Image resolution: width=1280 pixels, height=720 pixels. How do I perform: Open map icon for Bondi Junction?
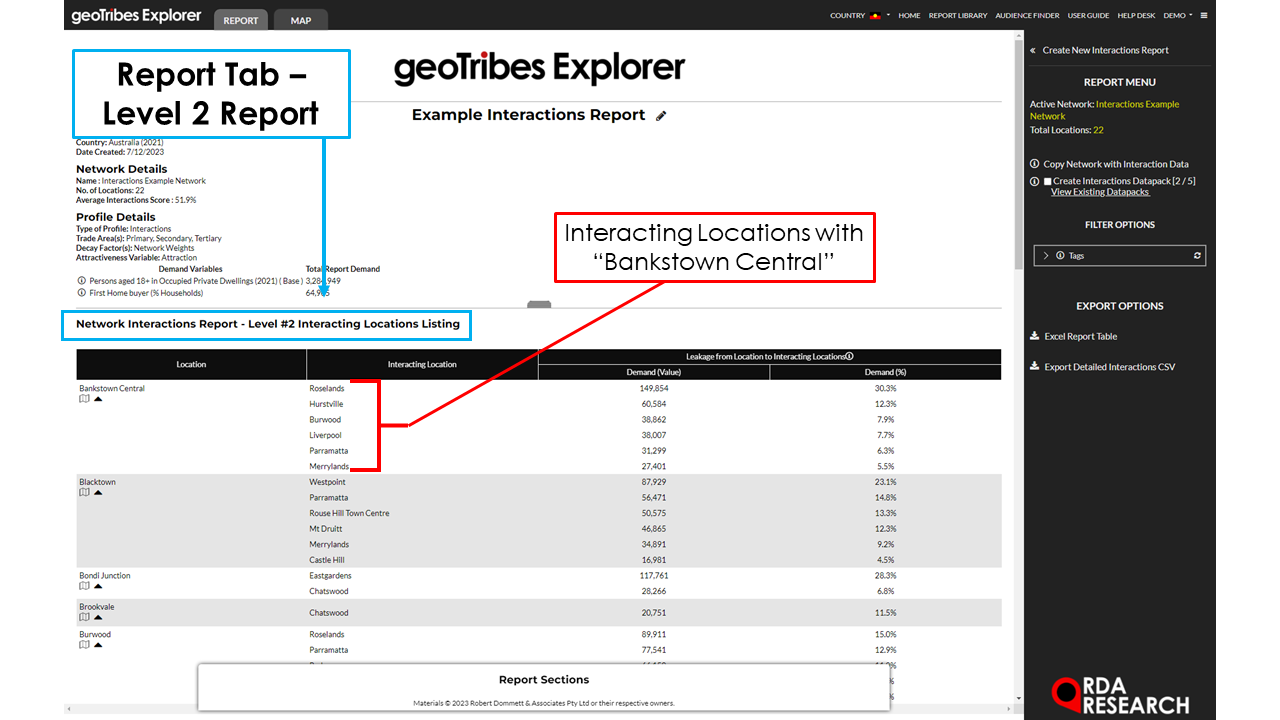[84, 586]
